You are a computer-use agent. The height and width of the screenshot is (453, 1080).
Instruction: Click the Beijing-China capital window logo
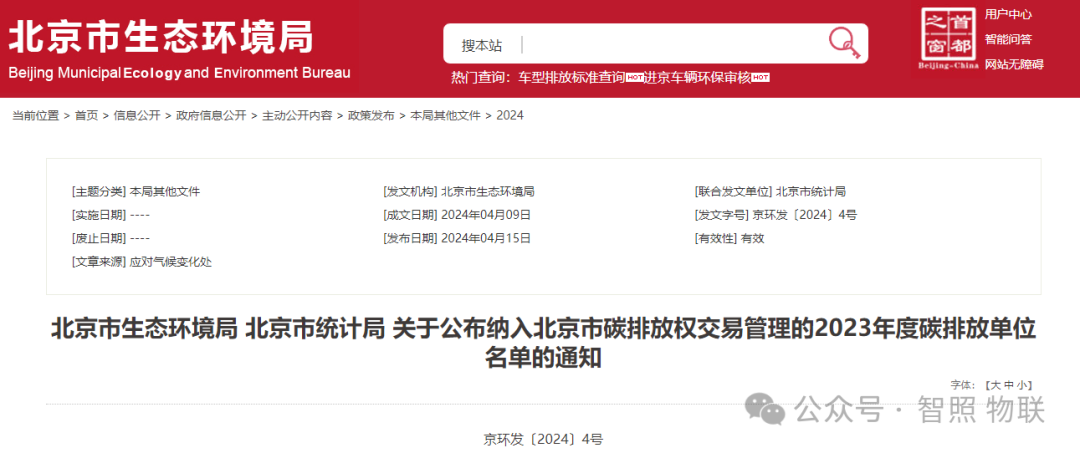click(x=946, y=39)
